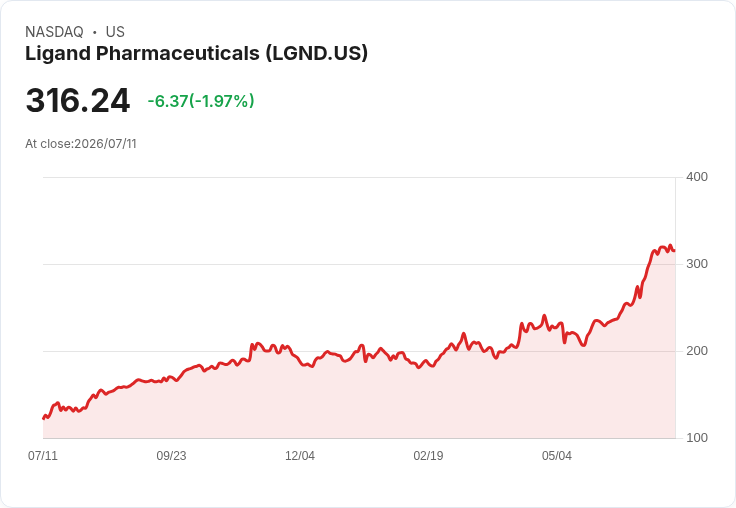The image size is (736, 508).
Task: Click the price line's latest endpoint
Action: click(675, 251)
